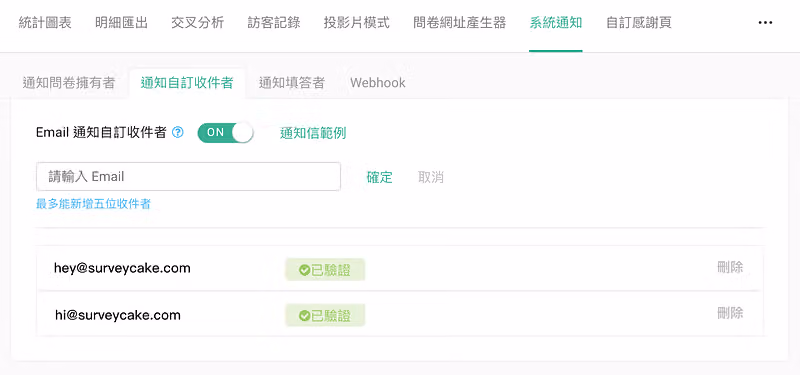Image resolution: width=800 pixels, height=375 pixels.
Task: Click 最多能新增五位收件者 hint text
Action: [93, 204]
